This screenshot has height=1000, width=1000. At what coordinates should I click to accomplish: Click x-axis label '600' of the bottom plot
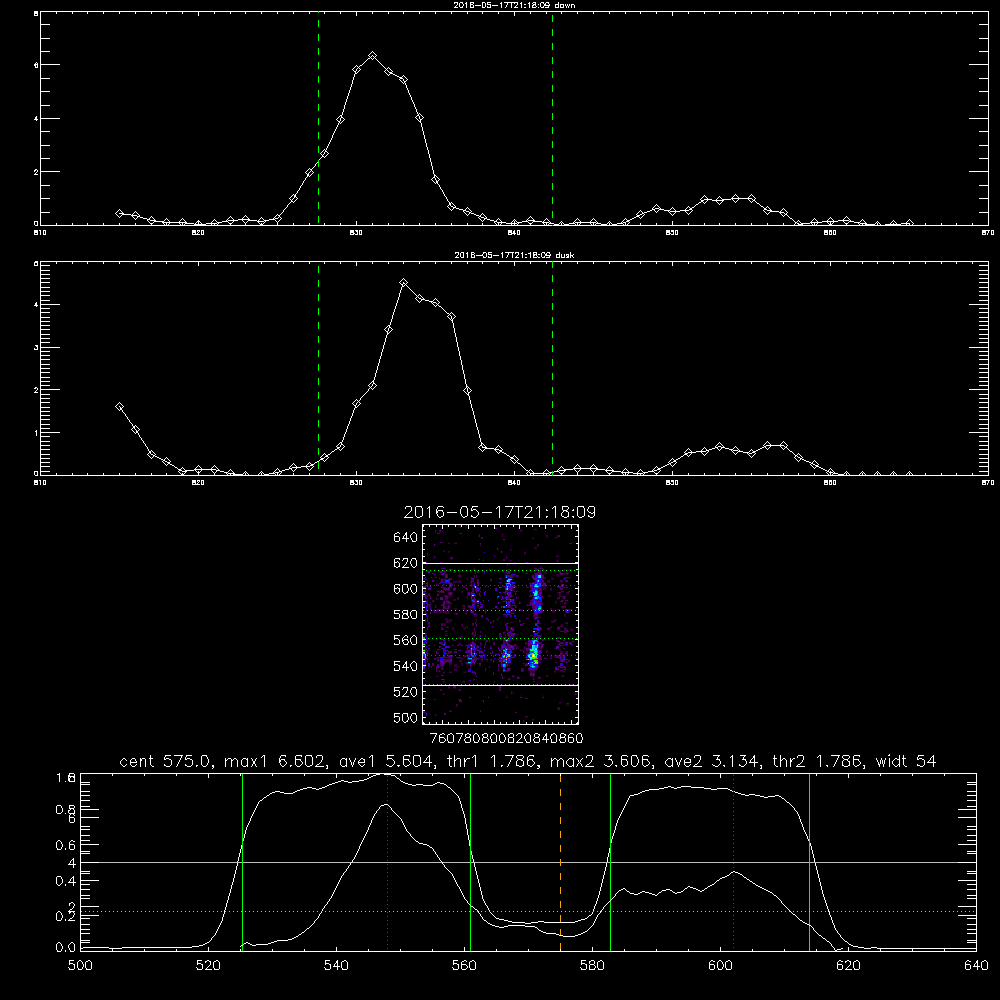[x=721, y=965]
